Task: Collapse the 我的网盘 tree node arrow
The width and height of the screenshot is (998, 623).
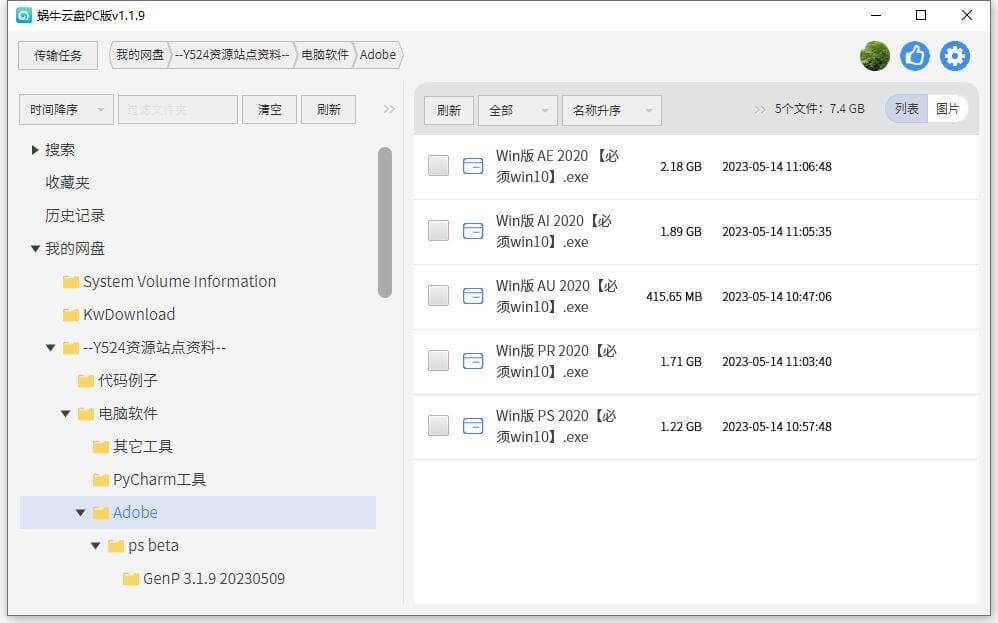Action: click(35, 249)
